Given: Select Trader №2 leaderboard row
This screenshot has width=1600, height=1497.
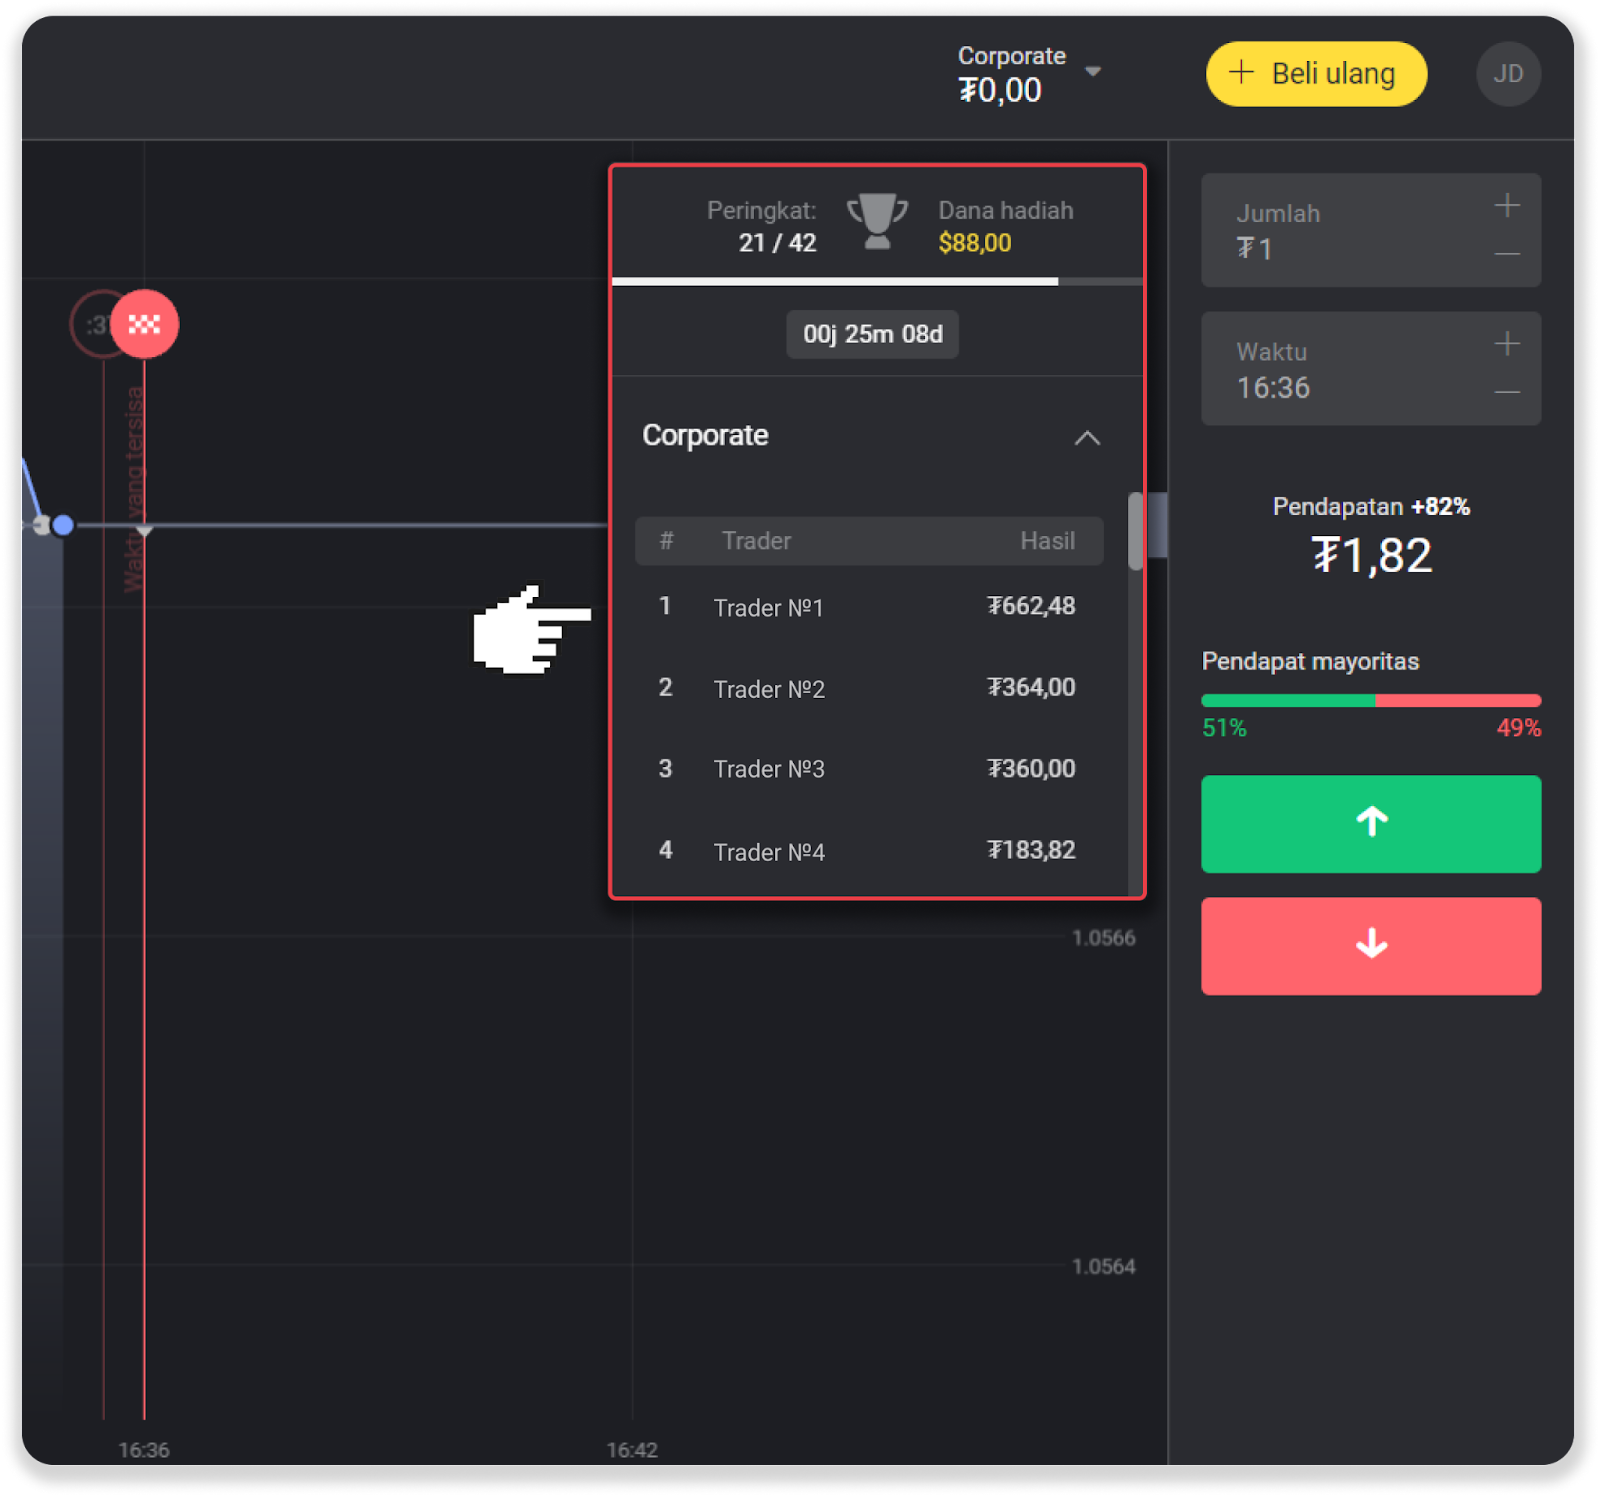Looking at the screenshot, I should pyautogui.click(x=868, y=688).
